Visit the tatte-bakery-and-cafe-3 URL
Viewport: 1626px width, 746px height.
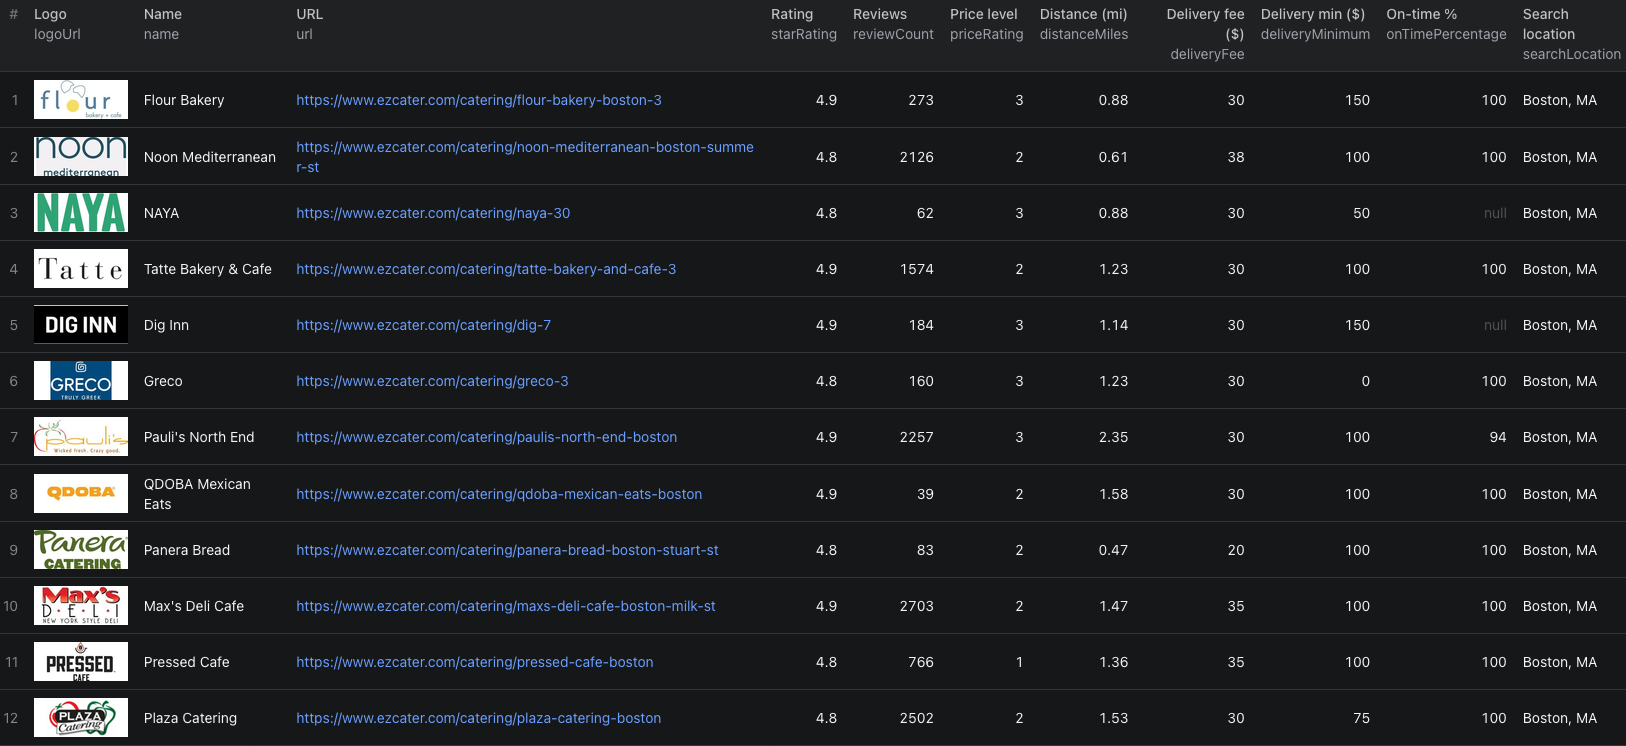tap(486, 269)
